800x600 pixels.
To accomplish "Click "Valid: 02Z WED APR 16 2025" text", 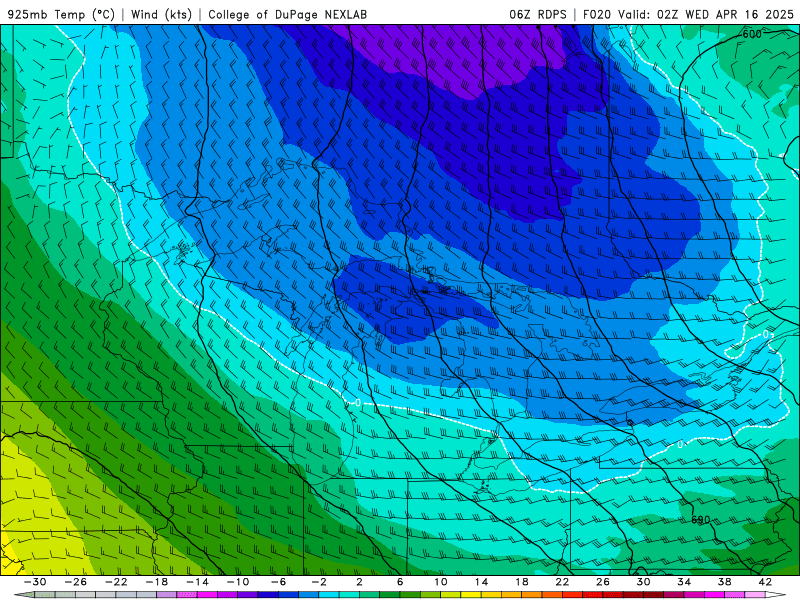I will 706,14.
